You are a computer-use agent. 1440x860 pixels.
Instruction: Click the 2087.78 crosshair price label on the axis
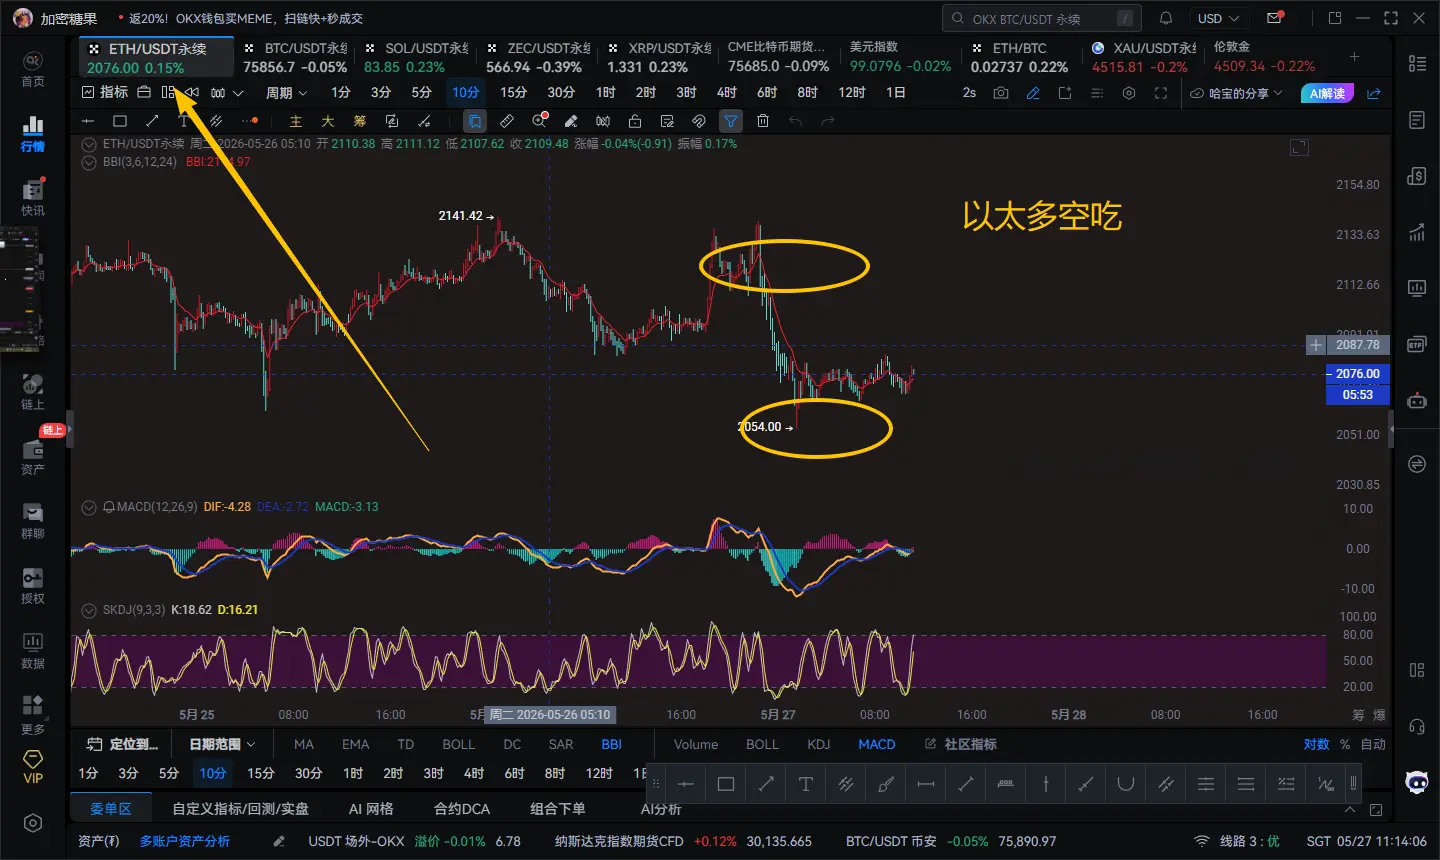(x=1357, y=345)
